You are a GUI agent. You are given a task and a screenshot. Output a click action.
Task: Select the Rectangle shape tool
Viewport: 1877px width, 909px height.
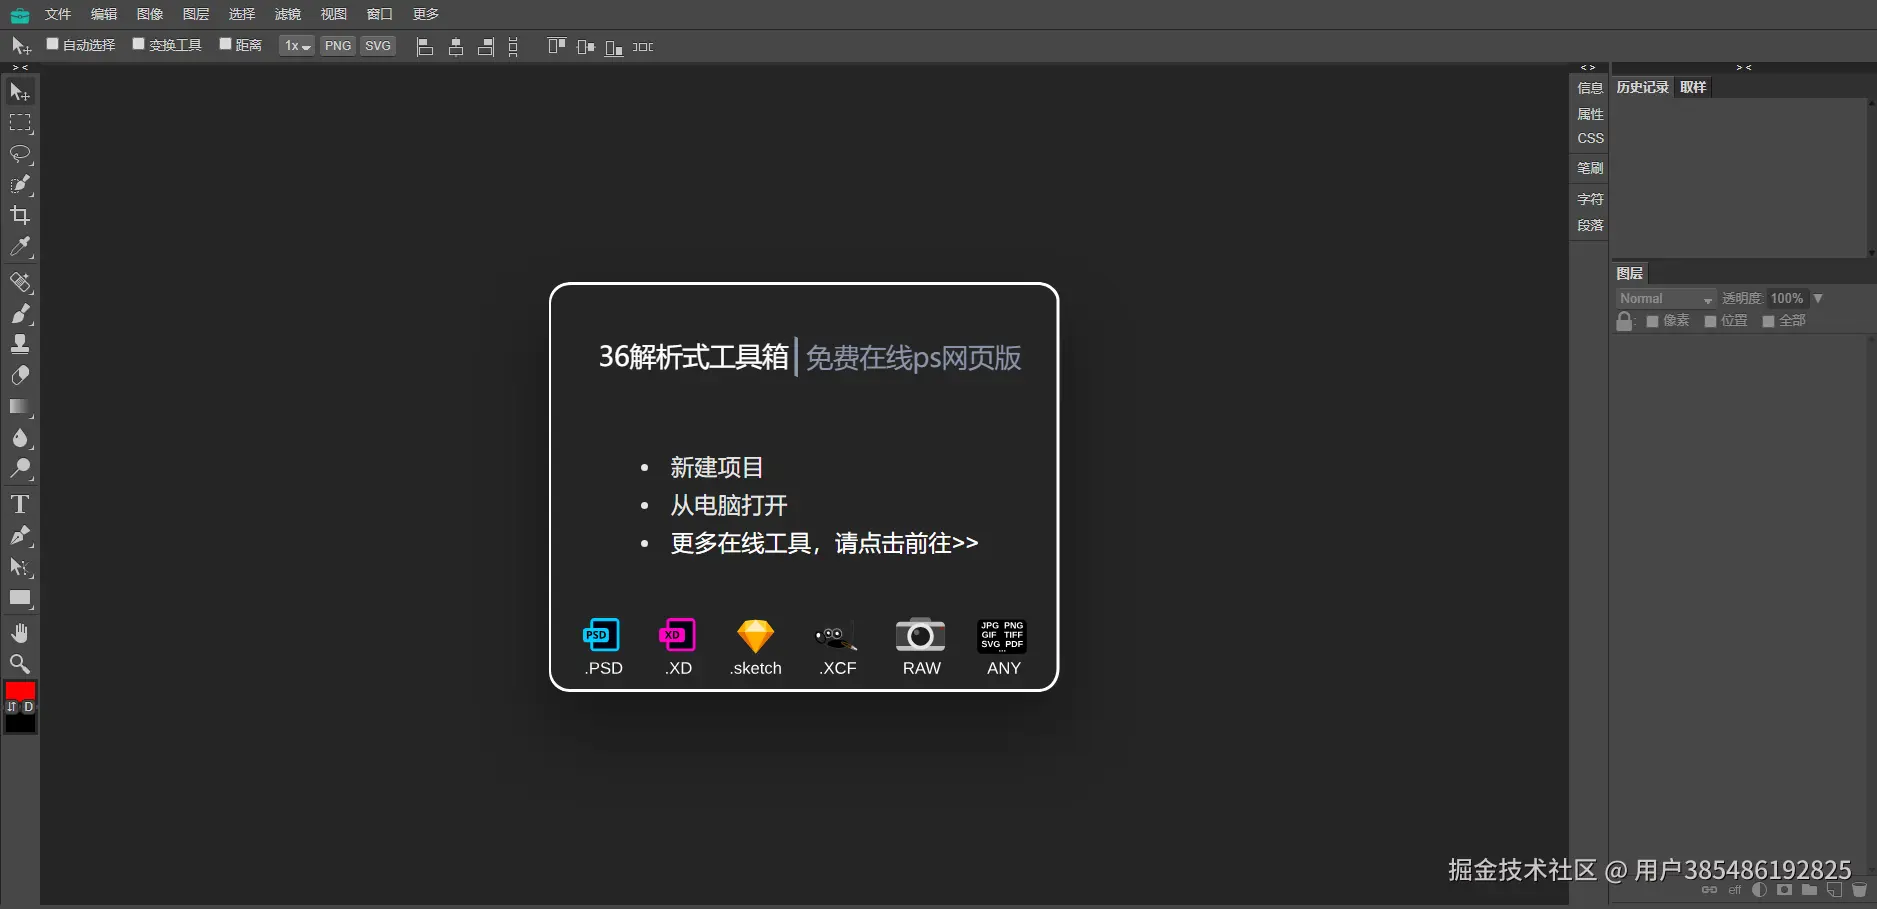[20, 598]
